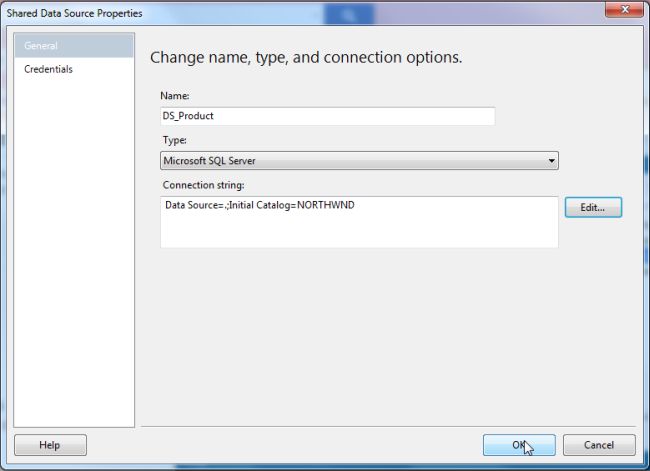The width and height of the screenshot is (650, 471).
Task: Click the heading "Change name, type, and connection options."
Action: pyautogui.click(x=306, y=57)
